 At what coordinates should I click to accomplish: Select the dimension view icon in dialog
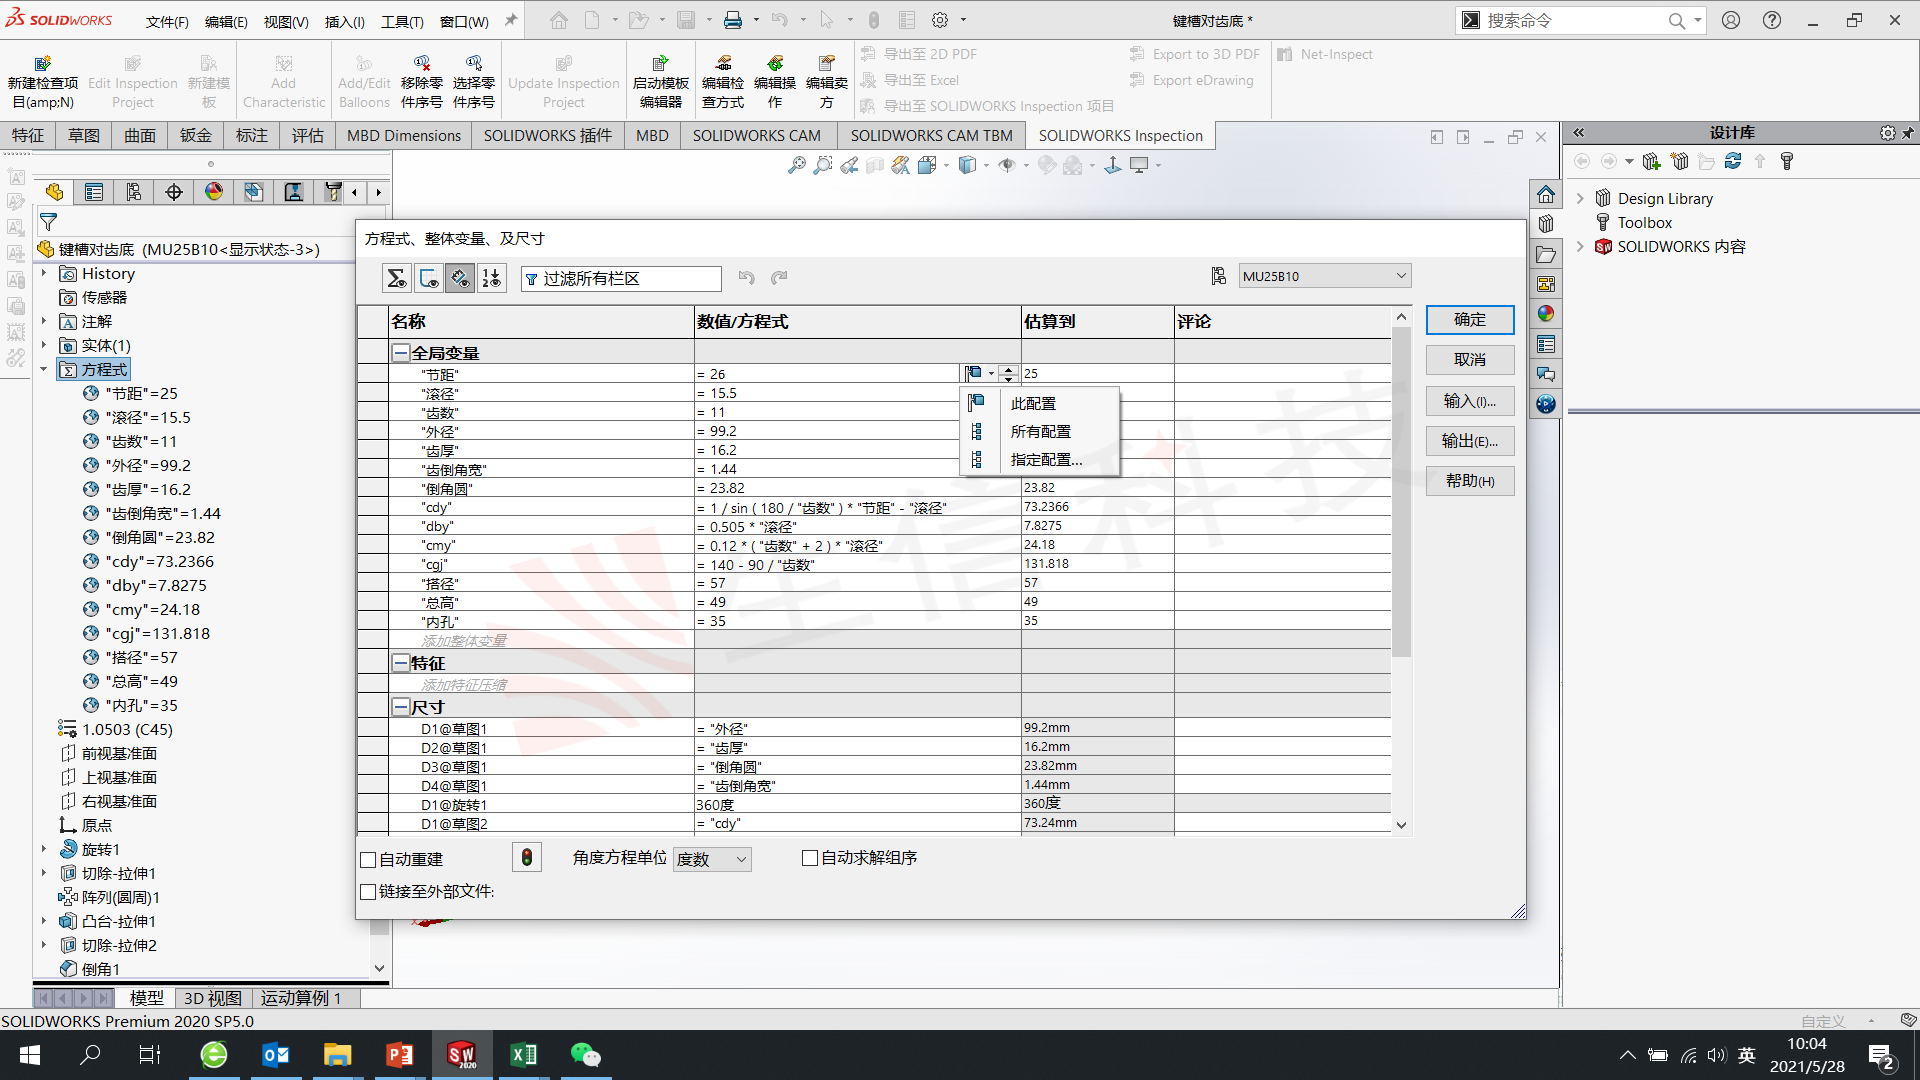point(460,278)
